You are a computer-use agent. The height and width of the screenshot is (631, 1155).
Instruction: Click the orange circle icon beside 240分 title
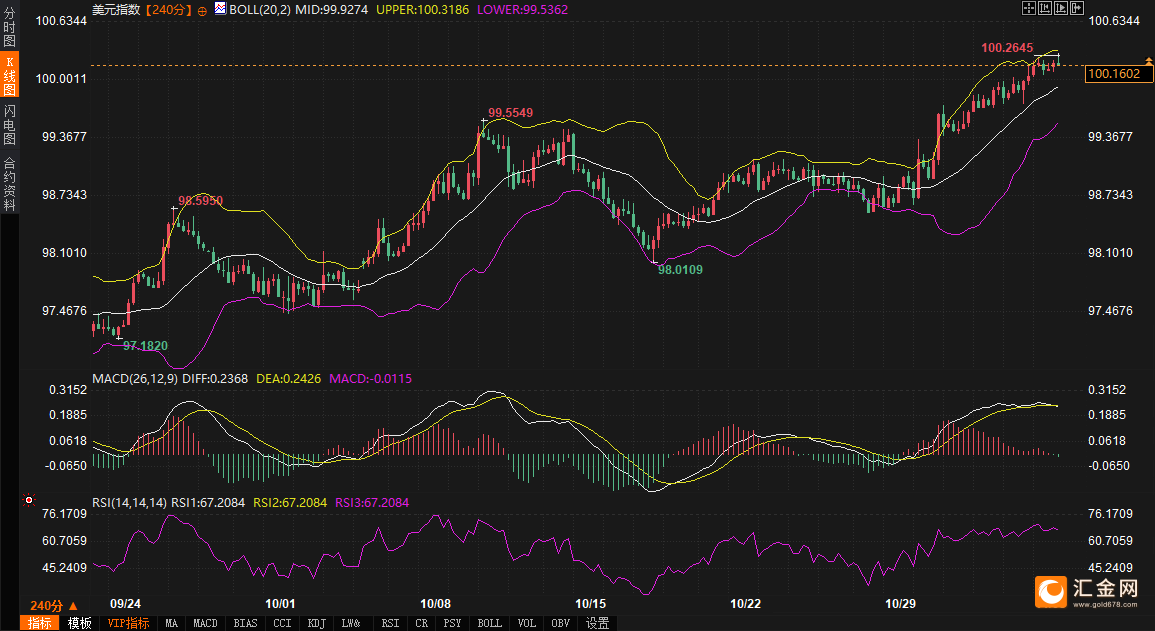coord(203,9)
